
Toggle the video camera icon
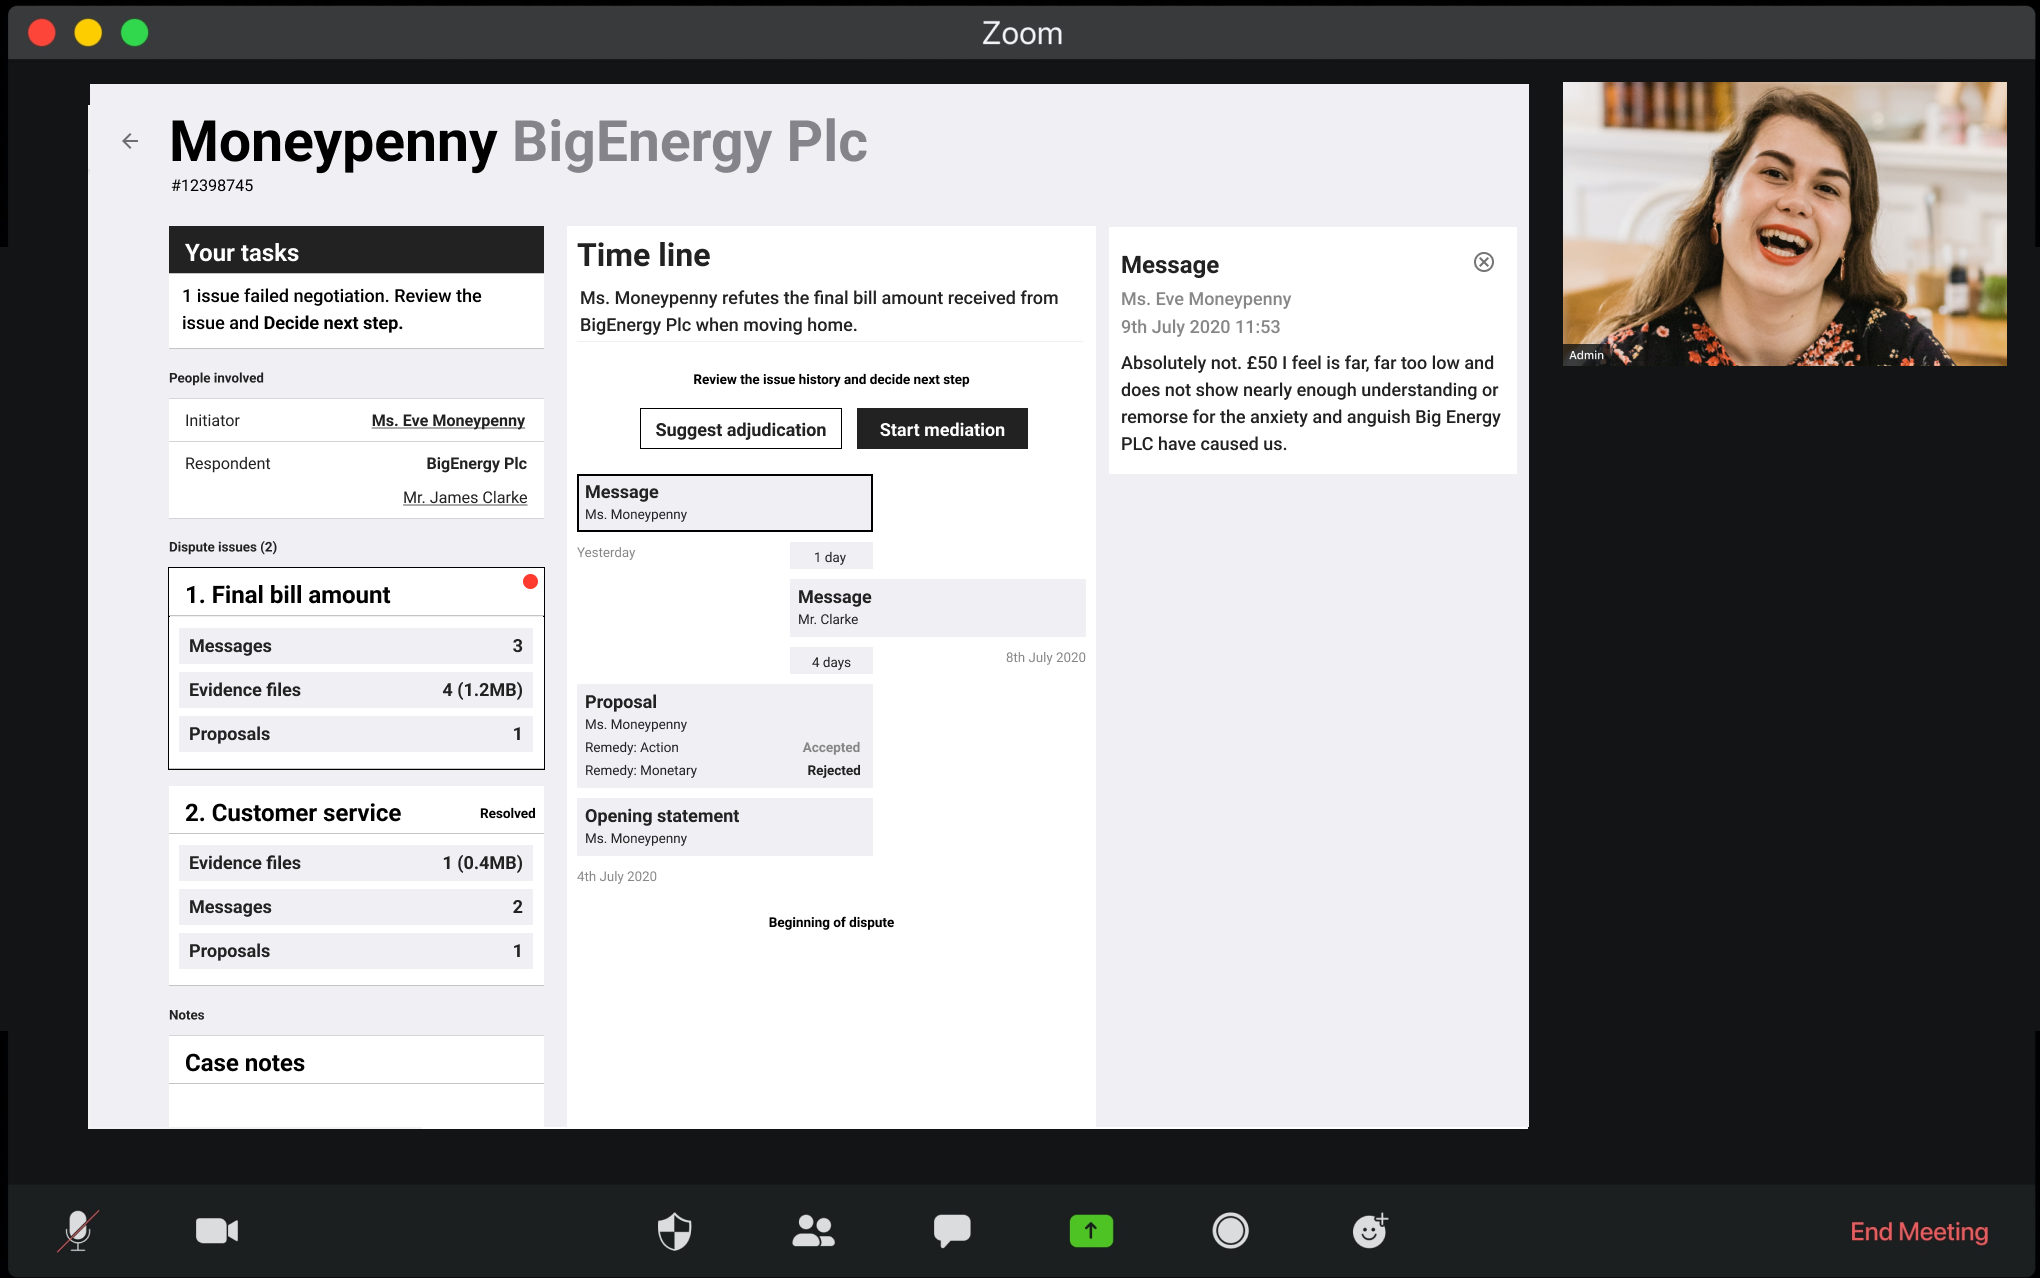(217, 1231)
